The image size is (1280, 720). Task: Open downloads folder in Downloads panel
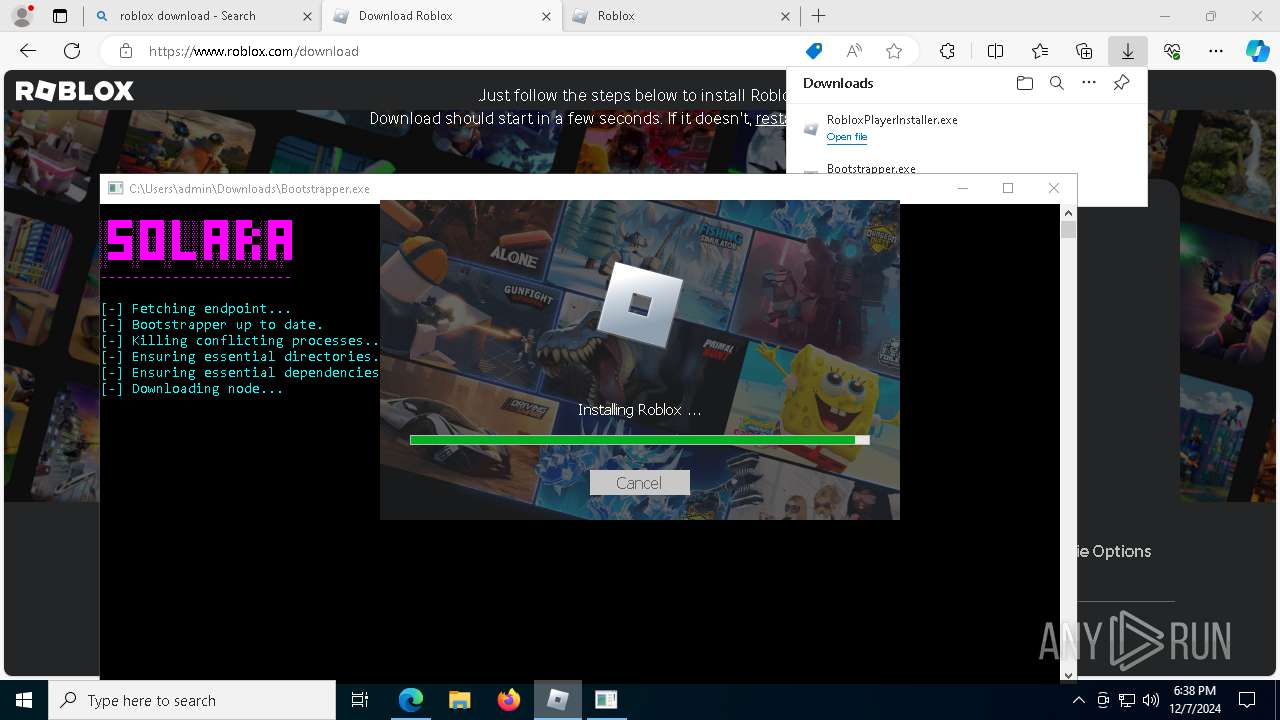tap(1024, 83)
